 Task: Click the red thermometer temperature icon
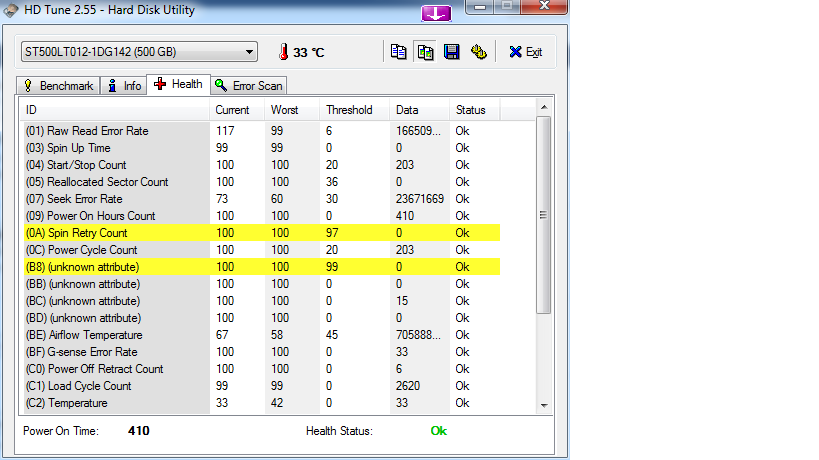coord(284,52)
